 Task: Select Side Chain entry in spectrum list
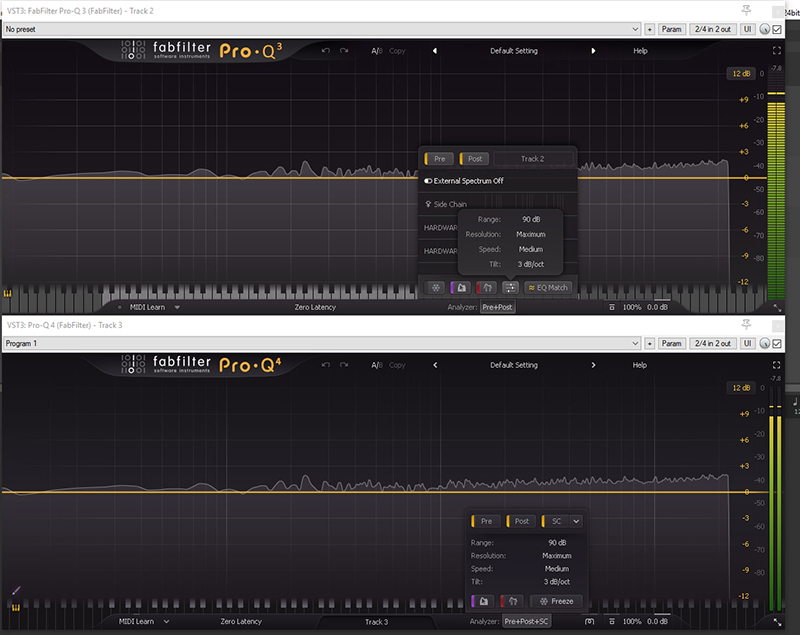(x=497, y=204)
